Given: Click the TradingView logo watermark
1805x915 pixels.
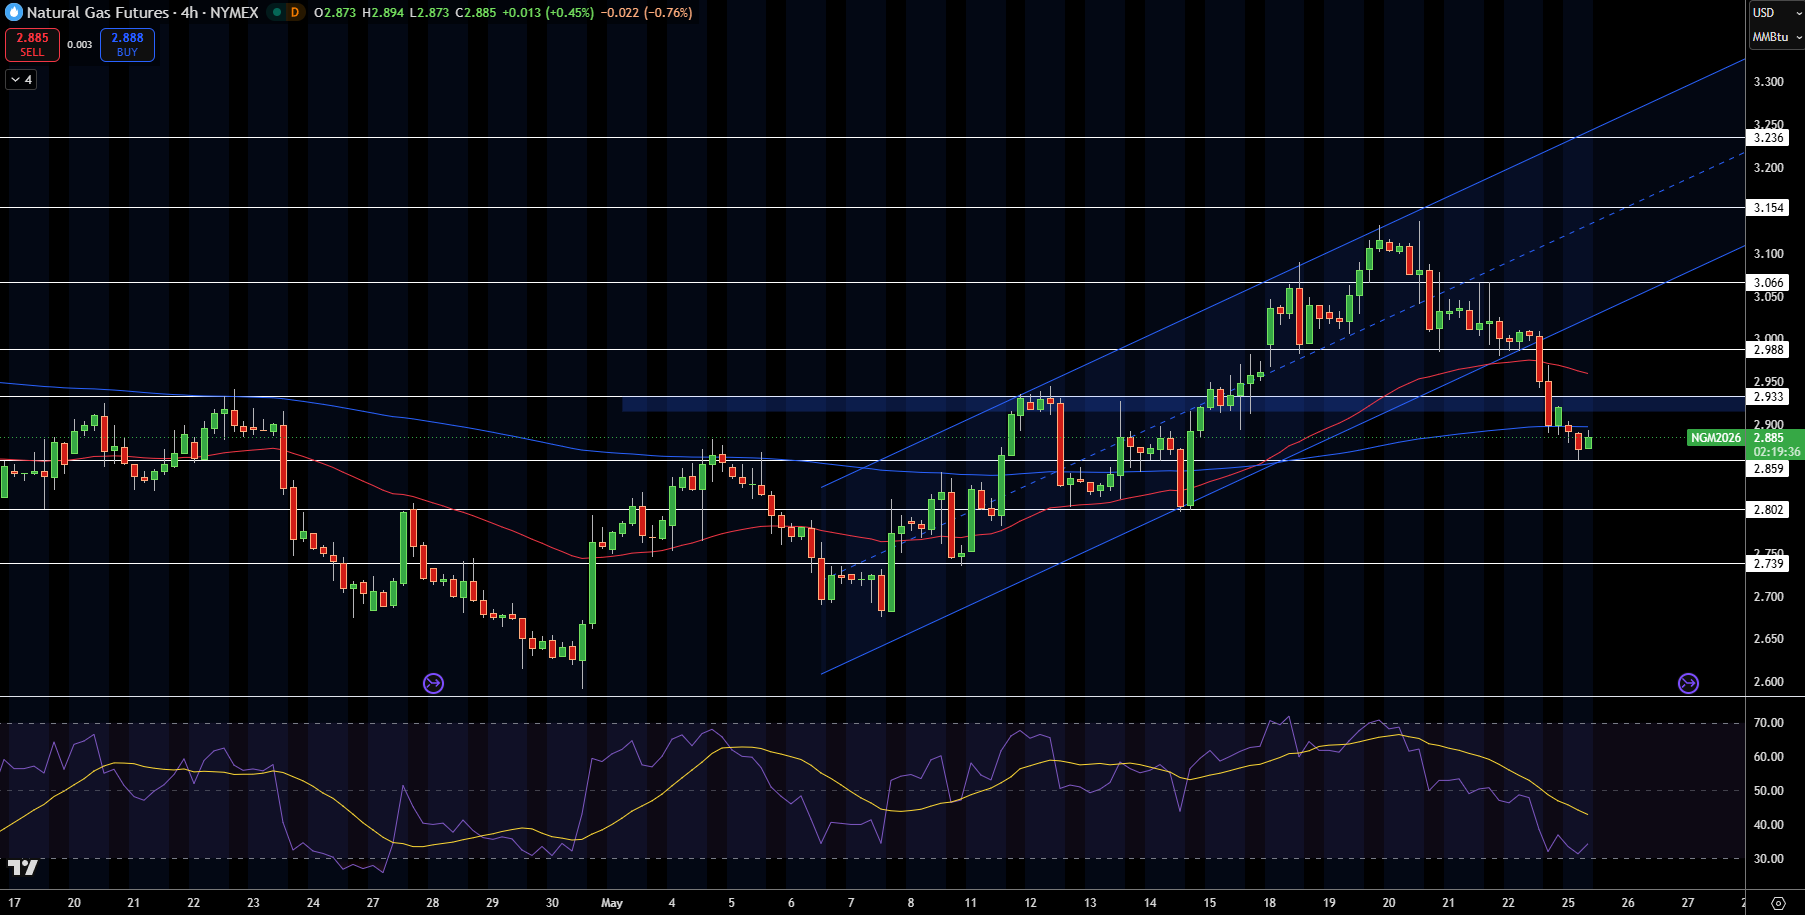Looking at the screenshot, I should [22, 867].
